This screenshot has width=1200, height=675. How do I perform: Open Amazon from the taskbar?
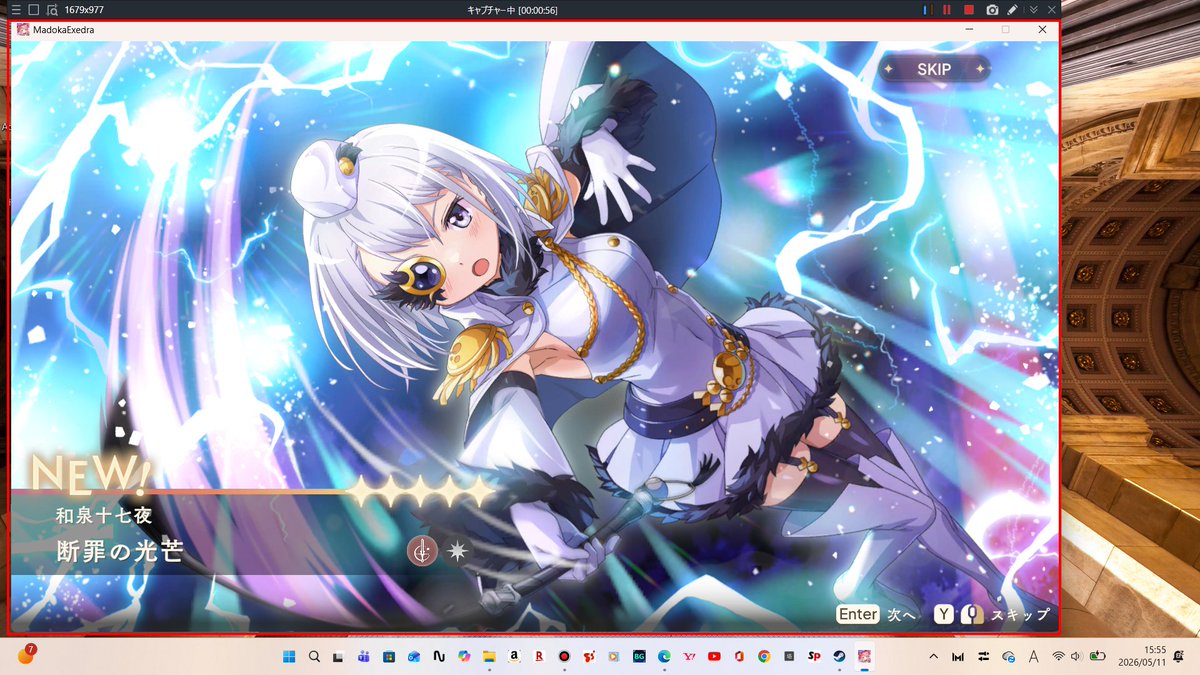pyautogui.click(x=514, y=657)
